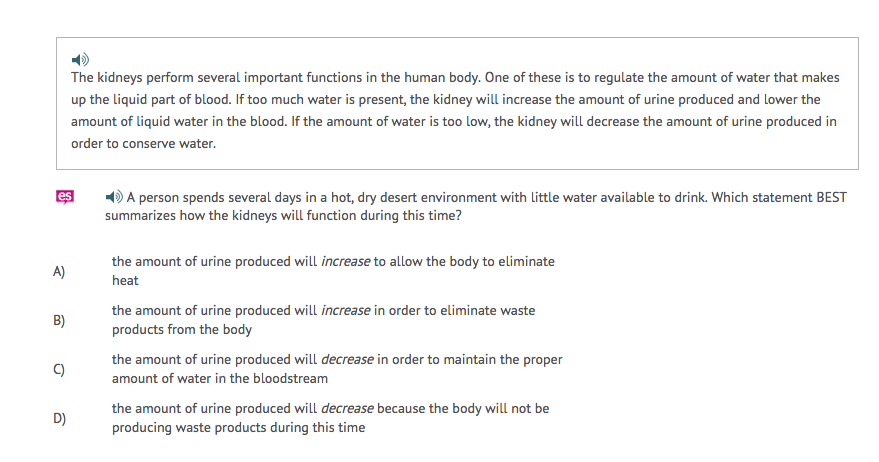Click the italic 'increase' word in option A
This screenshot has height=462, width=879.
[x=346, y=262]
